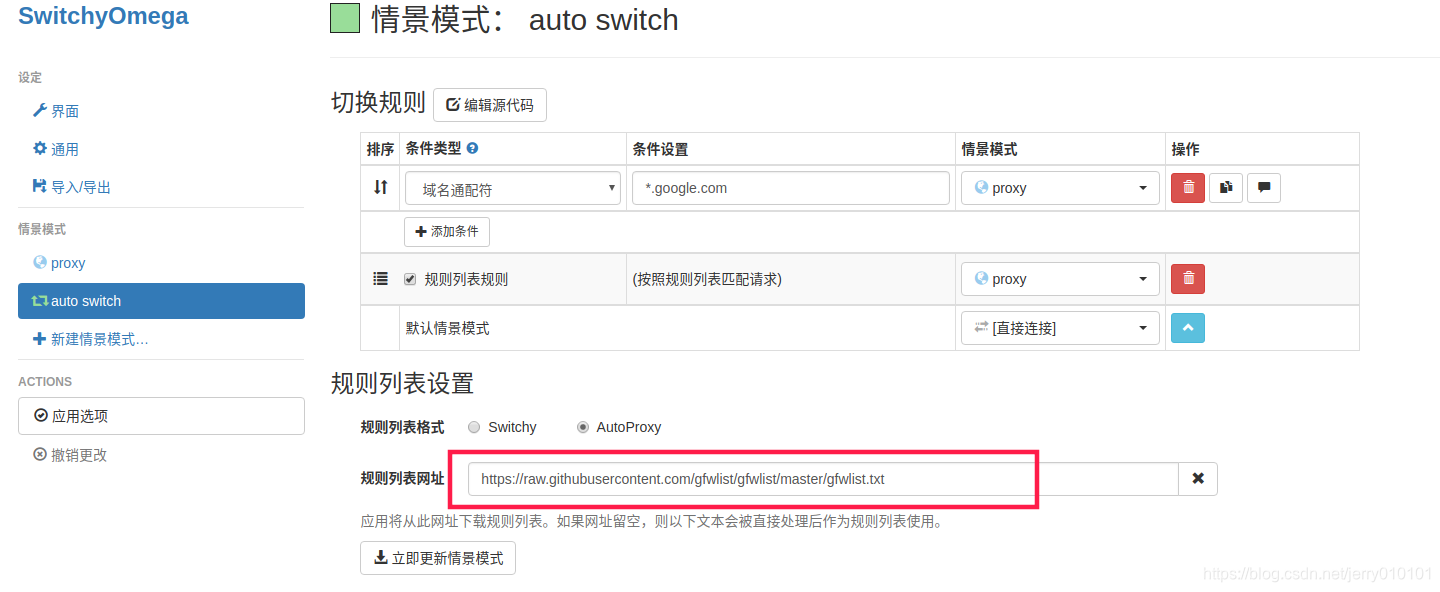The height and width of the screenshot is (592, 1440).
Task: Click 应用选项 to apply changes
Action: tap(161, 416)
